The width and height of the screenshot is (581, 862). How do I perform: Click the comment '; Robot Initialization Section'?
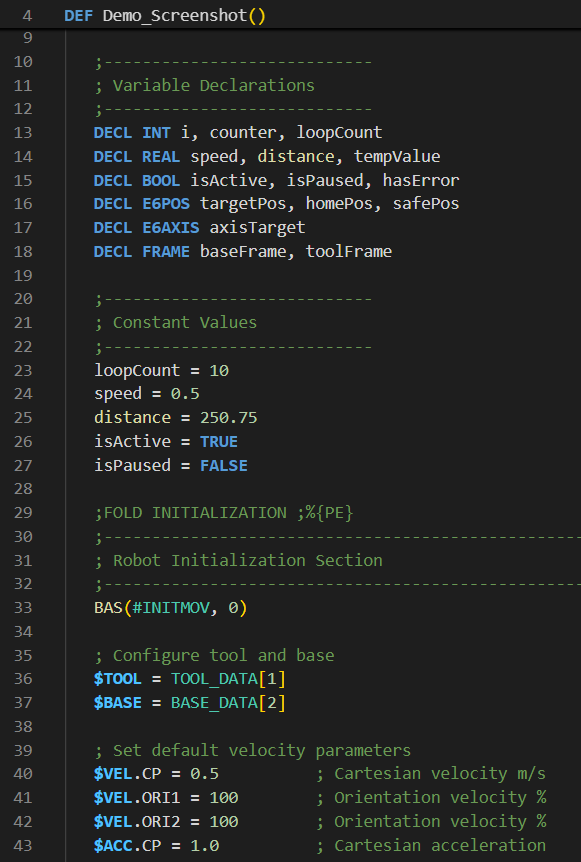(238, 560)
